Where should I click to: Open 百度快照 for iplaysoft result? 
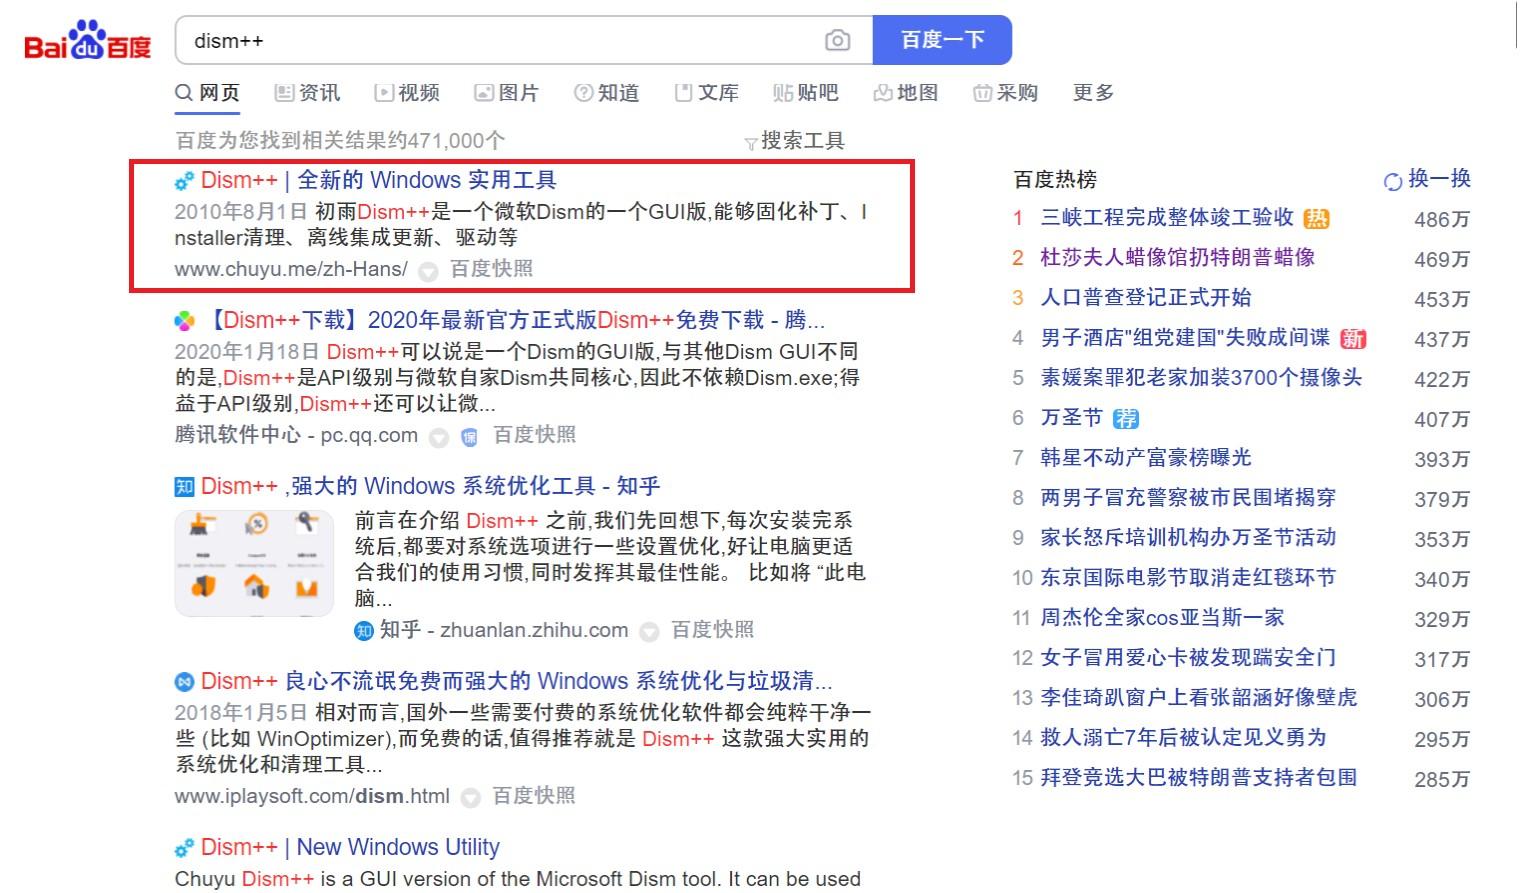click(534, 796)
